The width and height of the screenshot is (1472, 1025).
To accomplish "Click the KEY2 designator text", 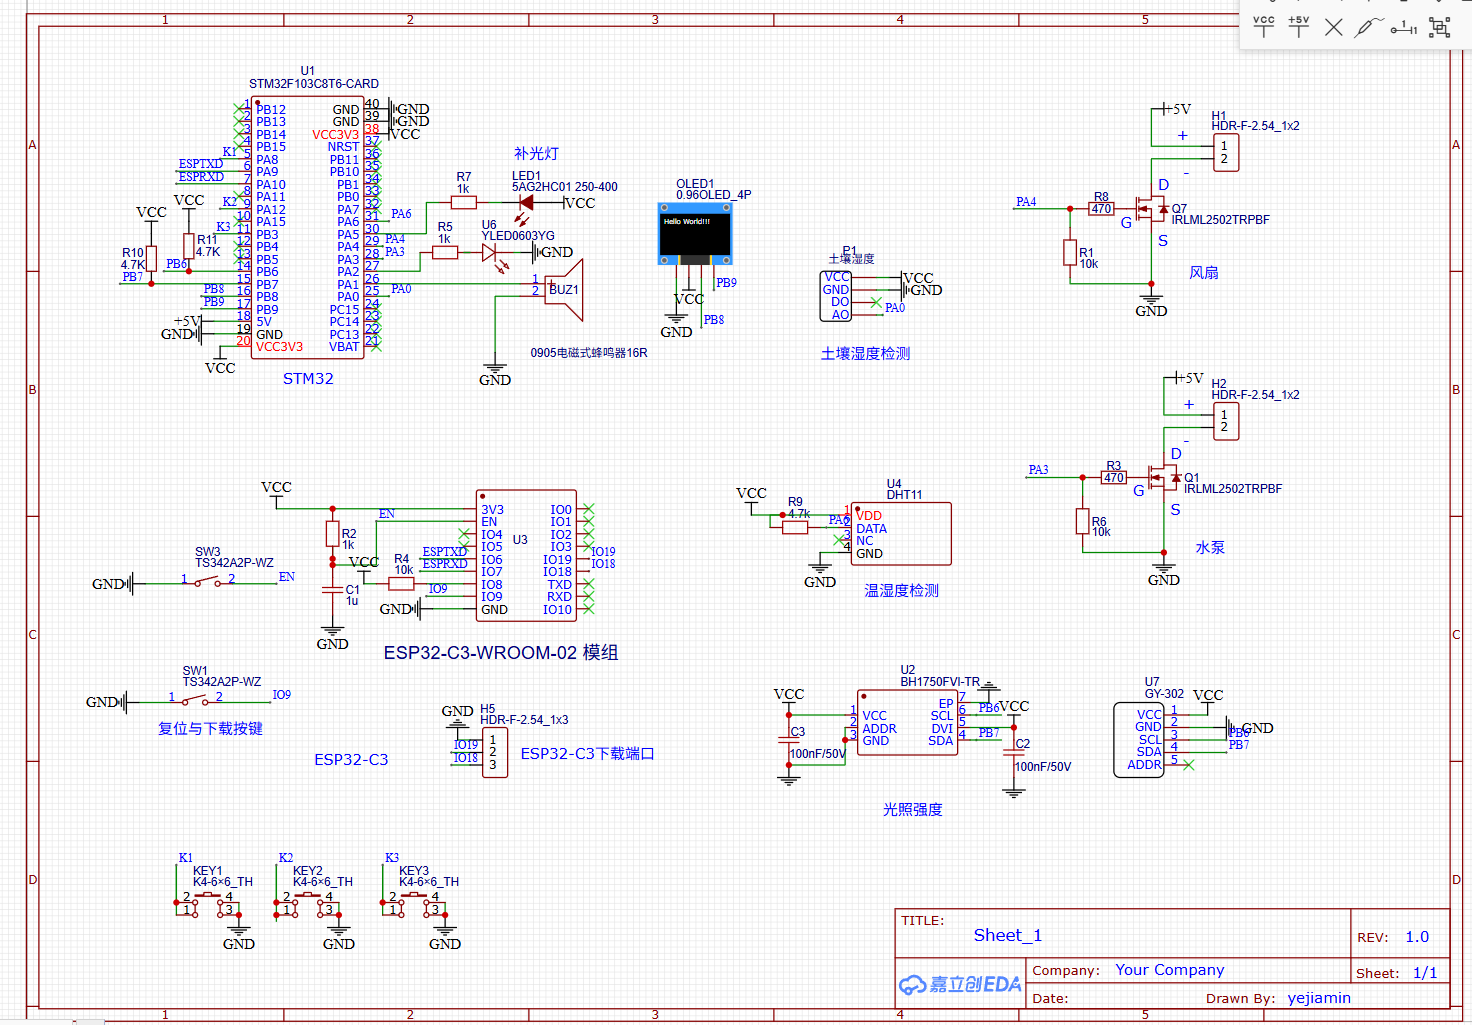I will pyautogui.click(x=308, y=871).
